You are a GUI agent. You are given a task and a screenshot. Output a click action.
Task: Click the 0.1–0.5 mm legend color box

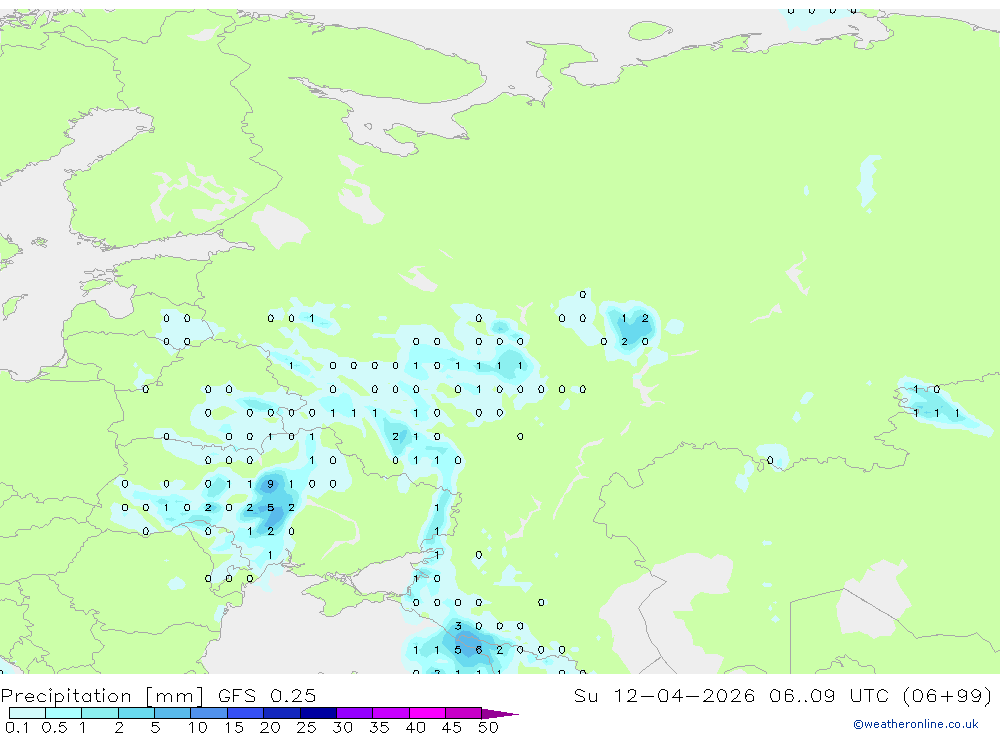click(27, 713)
